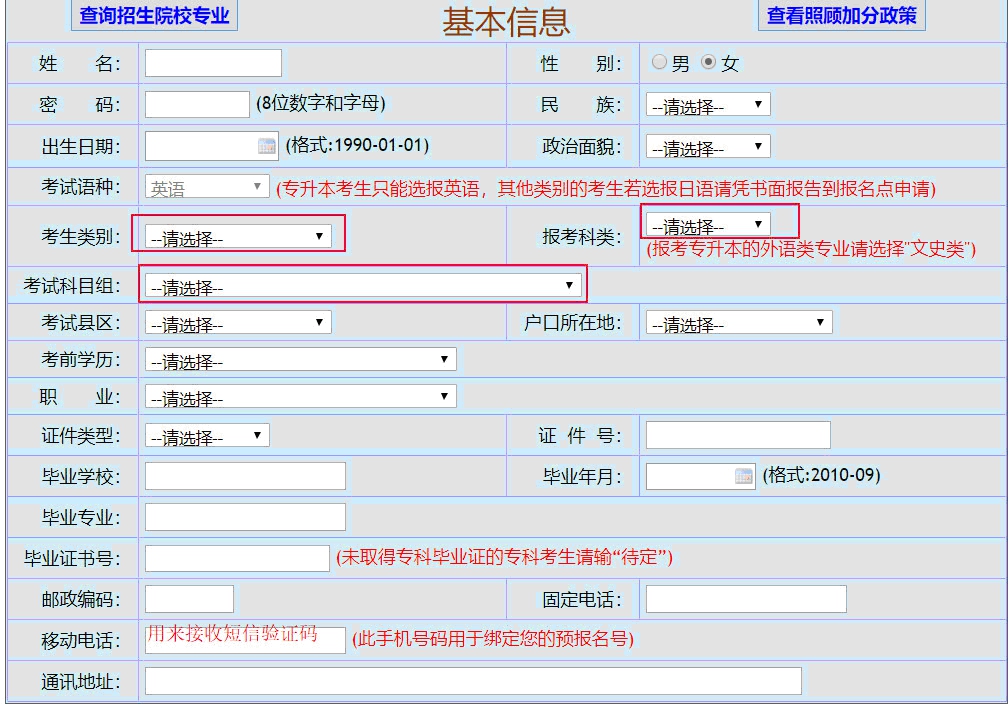Click the red 报考专升本的外语类专业 note

click(x=811, y=248)
